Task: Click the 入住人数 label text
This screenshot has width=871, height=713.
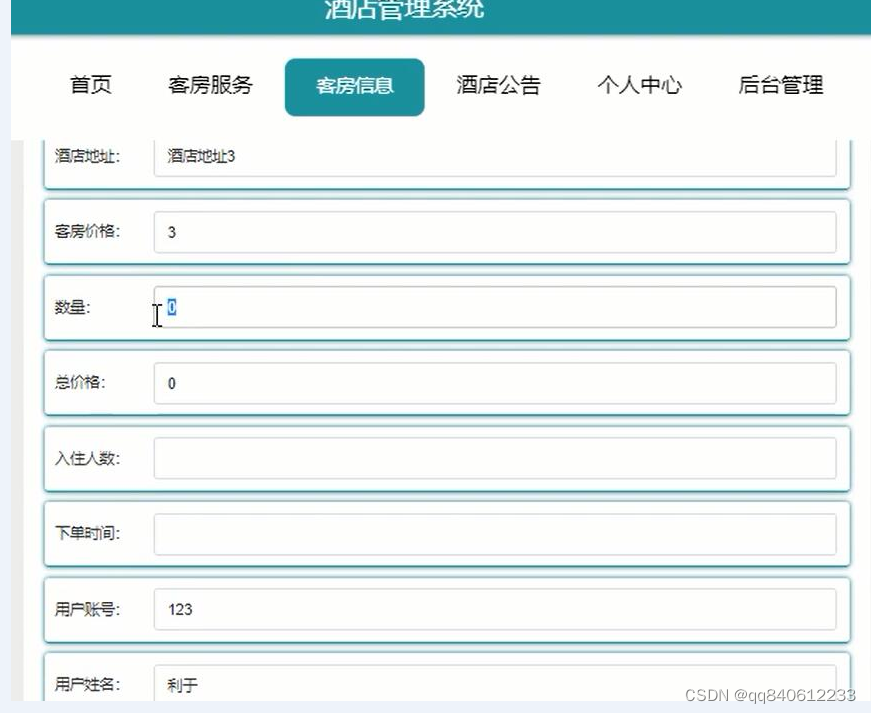Action: [87, 458]
